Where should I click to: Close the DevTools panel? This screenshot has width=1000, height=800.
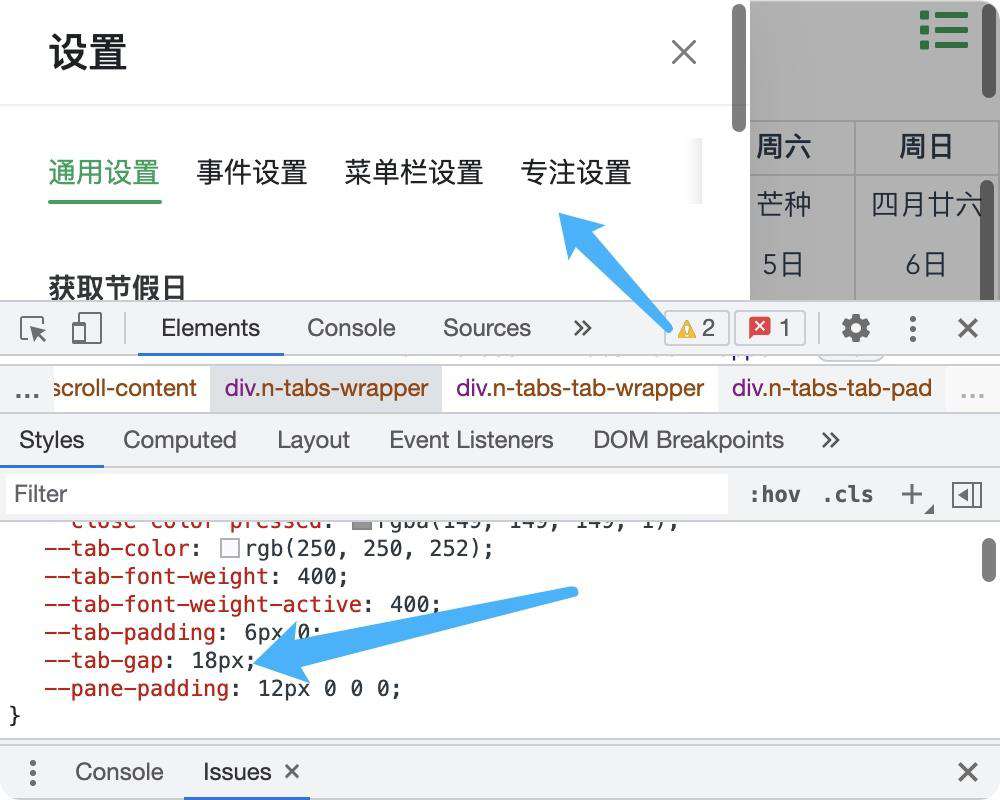(x=968, y=329)
